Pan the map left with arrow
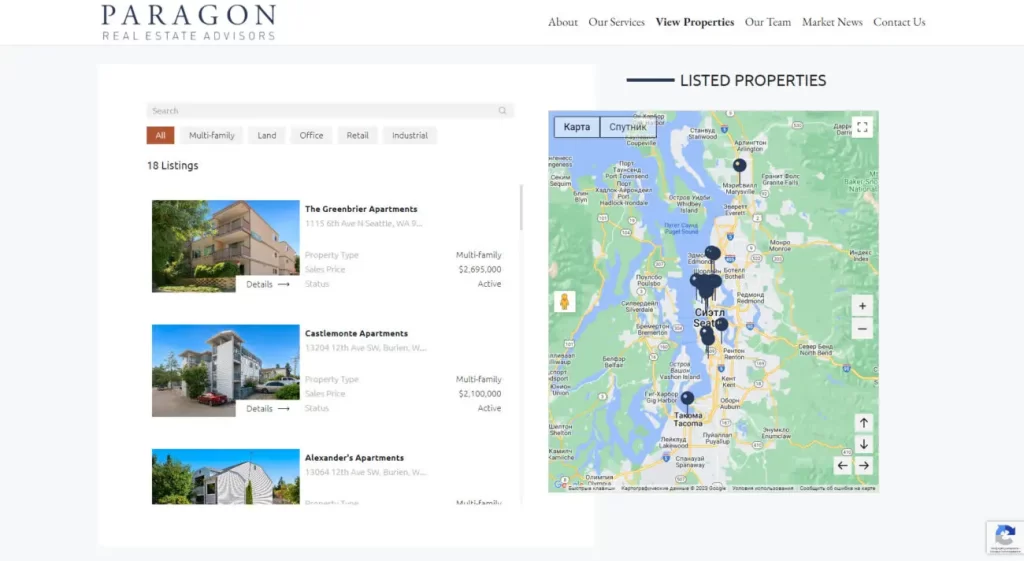The image size is (1024, 561). (842, 466)
